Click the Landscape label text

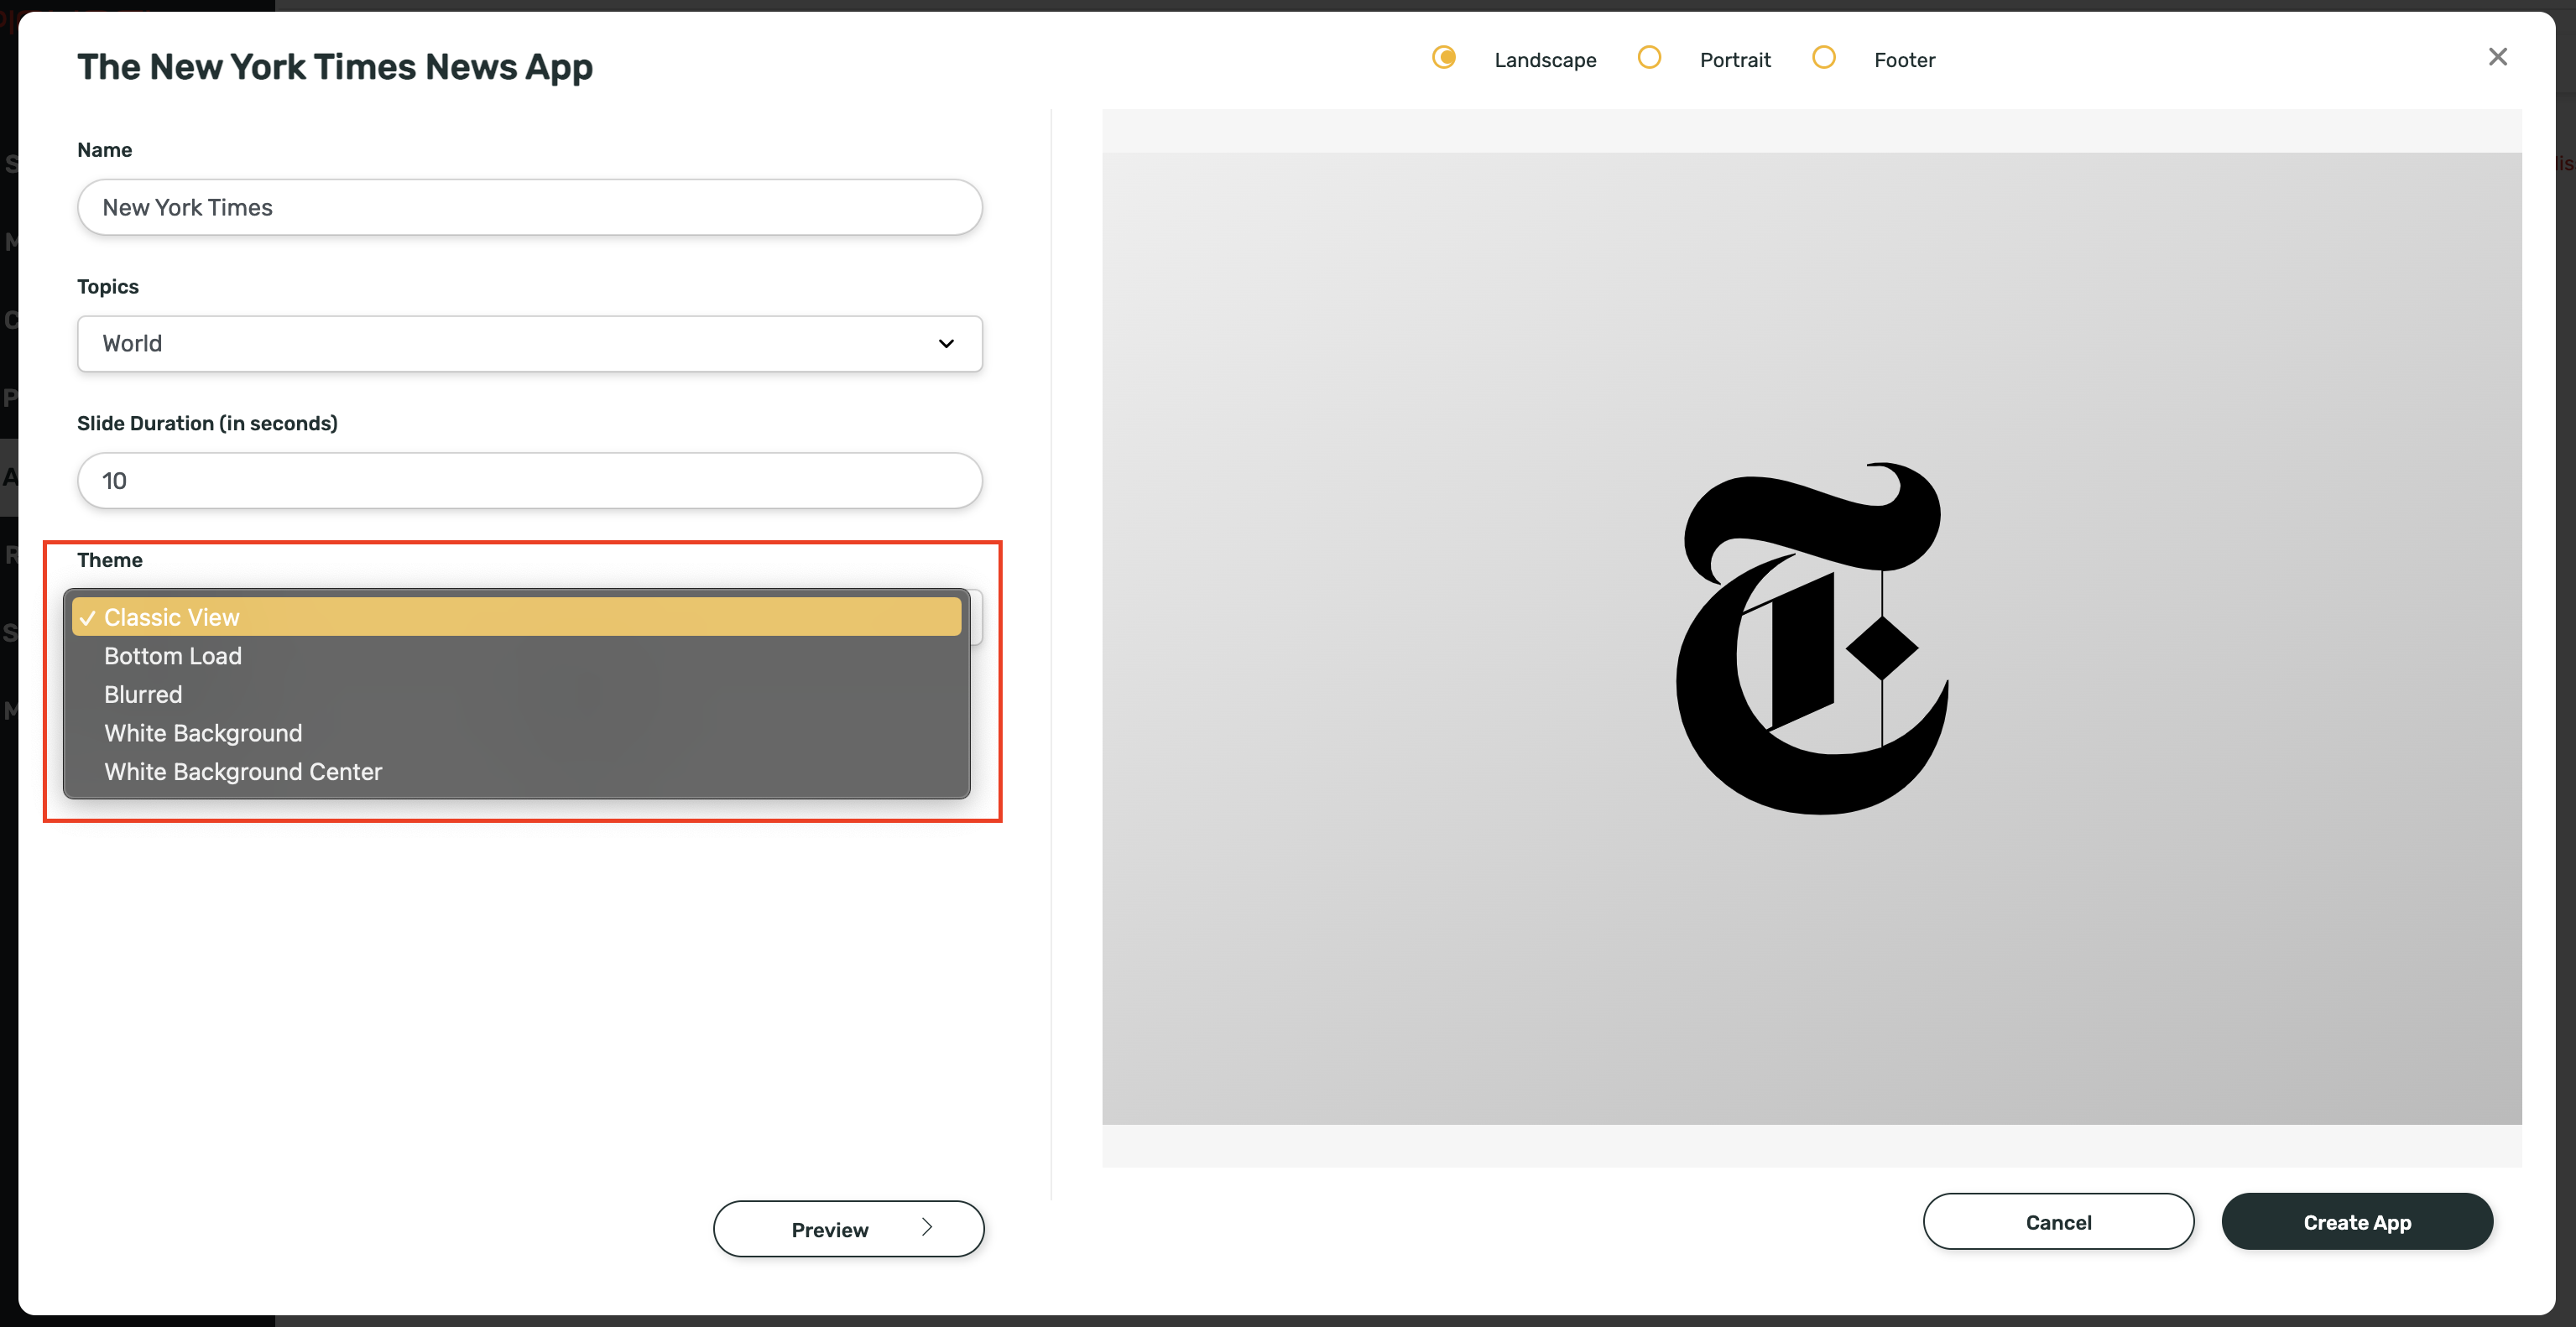click(1545, 60)
